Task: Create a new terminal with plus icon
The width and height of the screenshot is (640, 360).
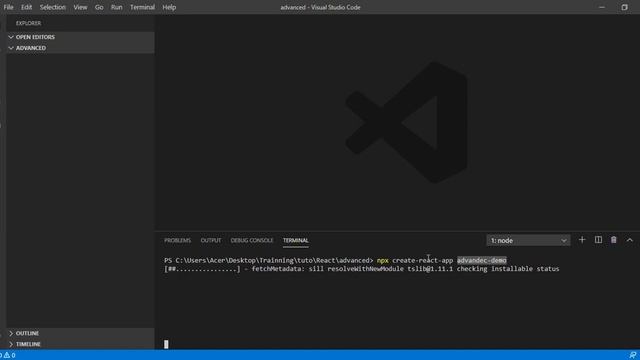Action: coord(582,240)
